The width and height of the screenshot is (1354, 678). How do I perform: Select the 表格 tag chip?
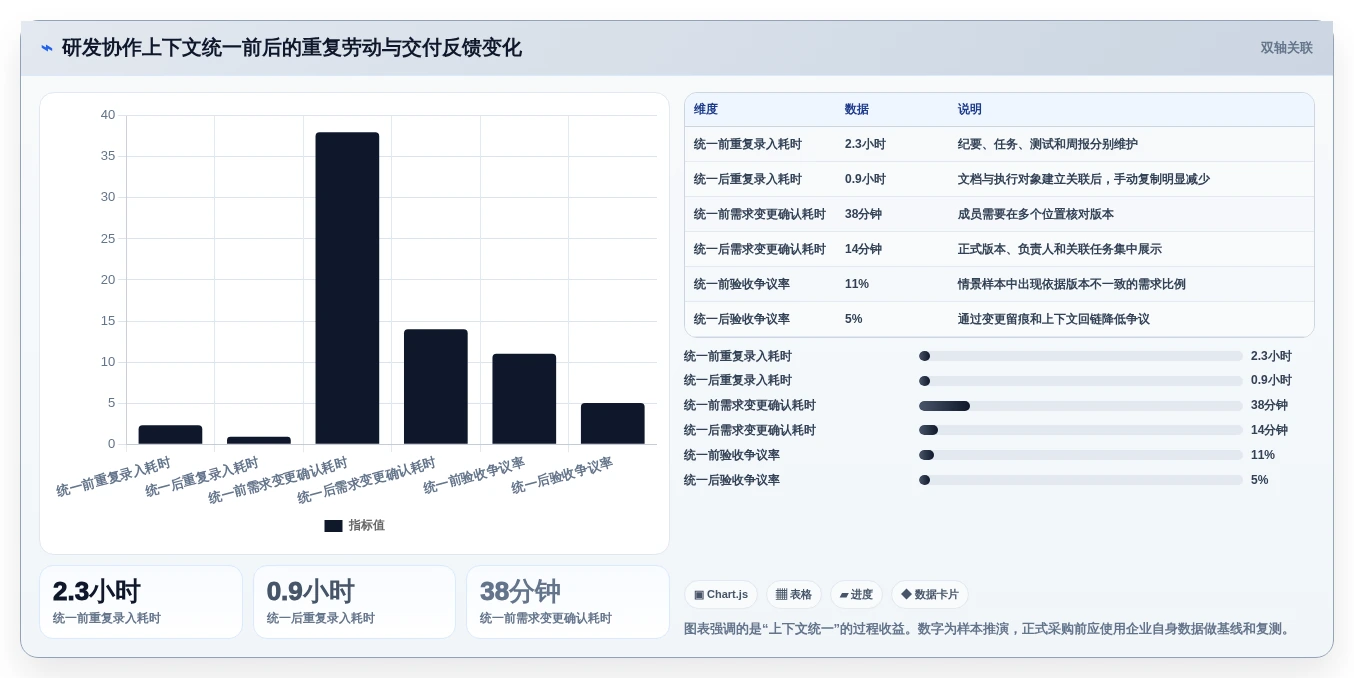point(794,595)
